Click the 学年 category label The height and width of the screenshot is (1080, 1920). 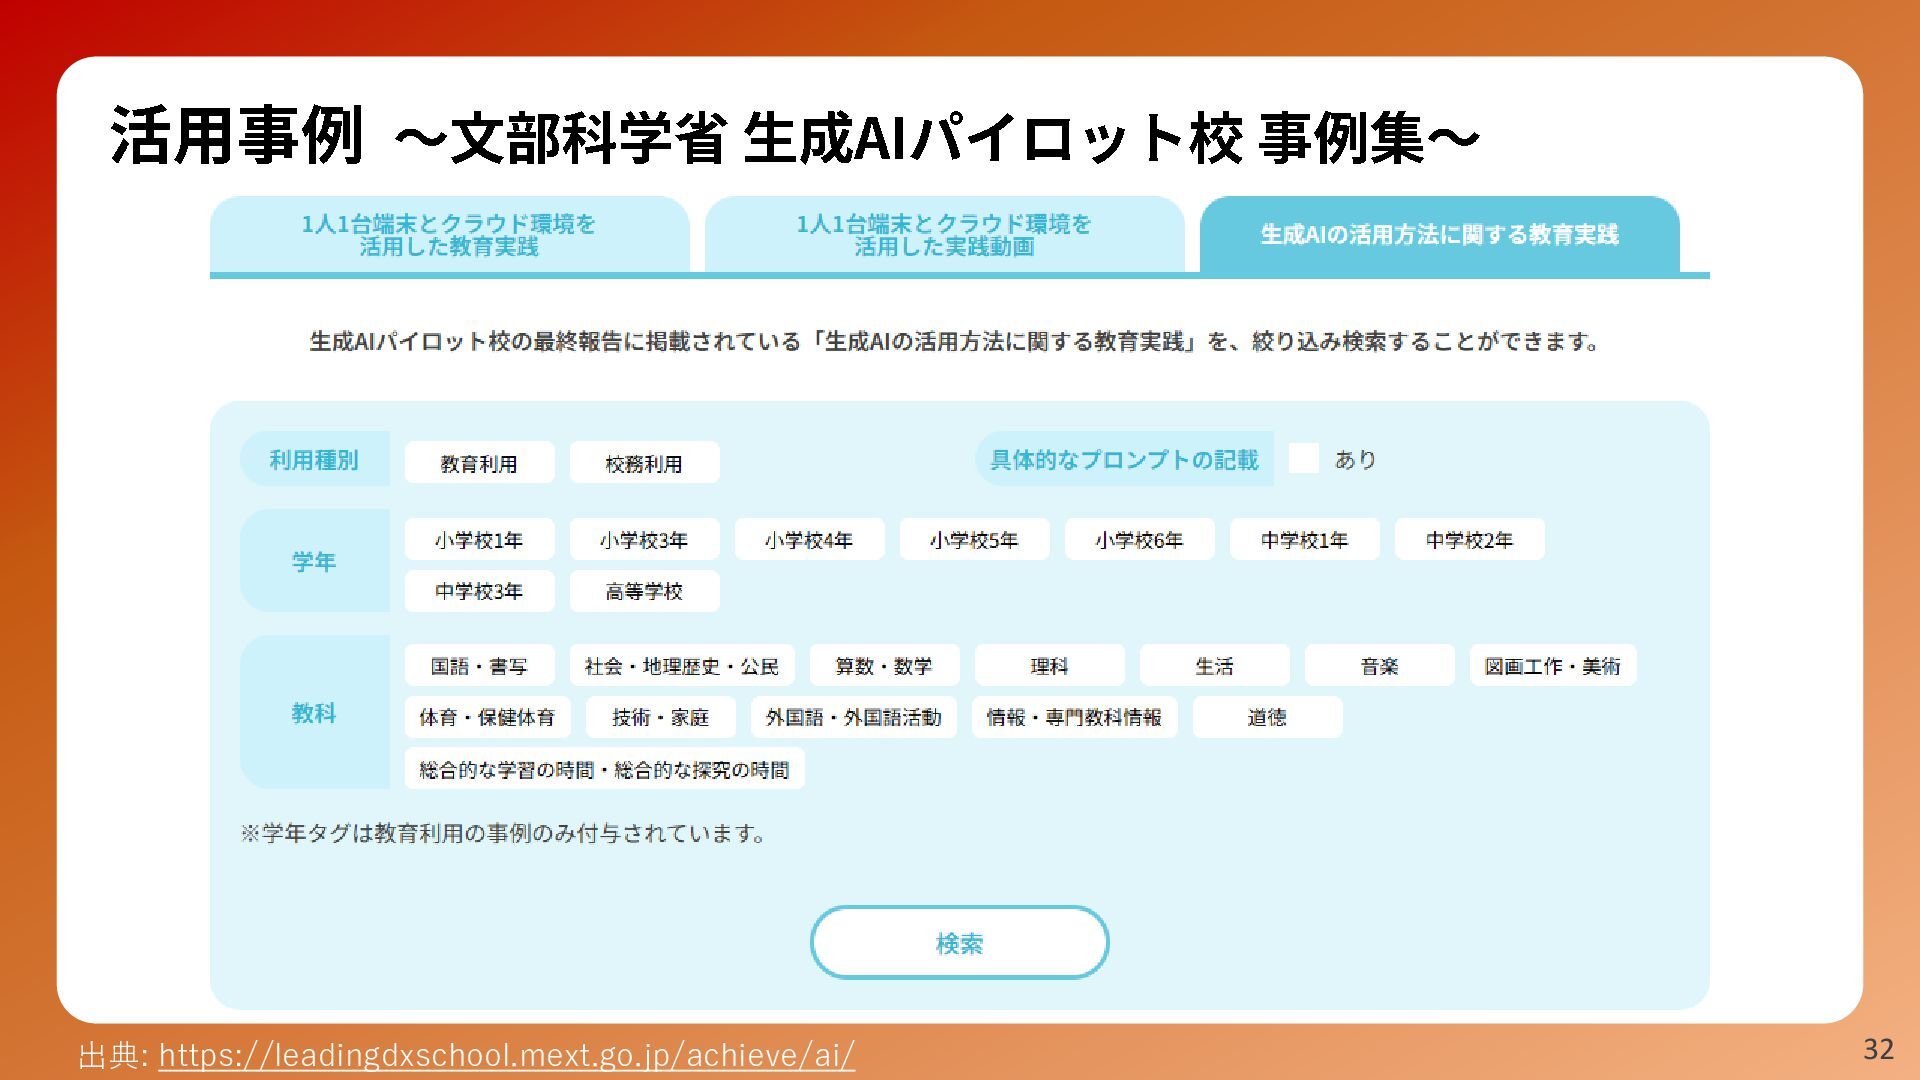click(314, 561)
